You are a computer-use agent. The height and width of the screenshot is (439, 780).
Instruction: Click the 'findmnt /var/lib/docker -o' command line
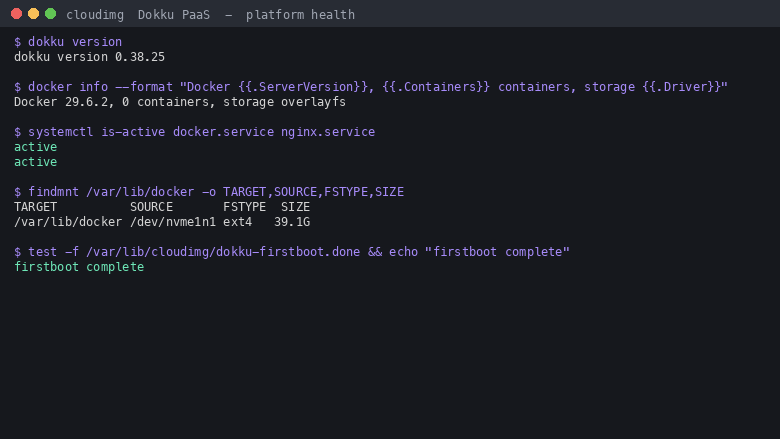[209, 192]
